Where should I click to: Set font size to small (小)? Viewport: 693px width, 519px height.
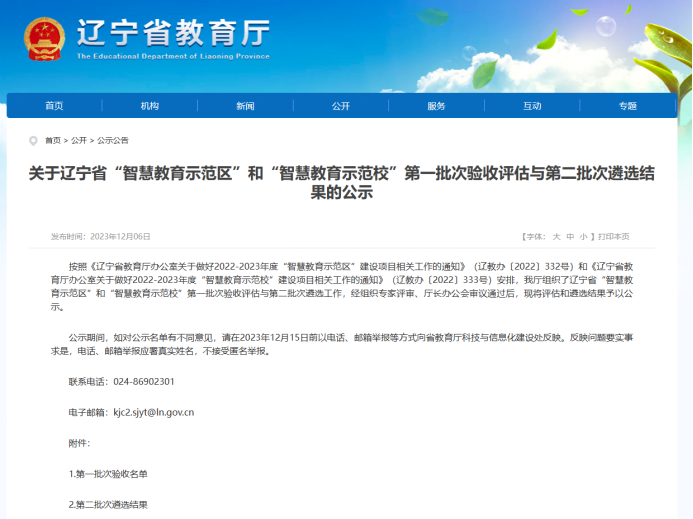[x=583, y=237]
